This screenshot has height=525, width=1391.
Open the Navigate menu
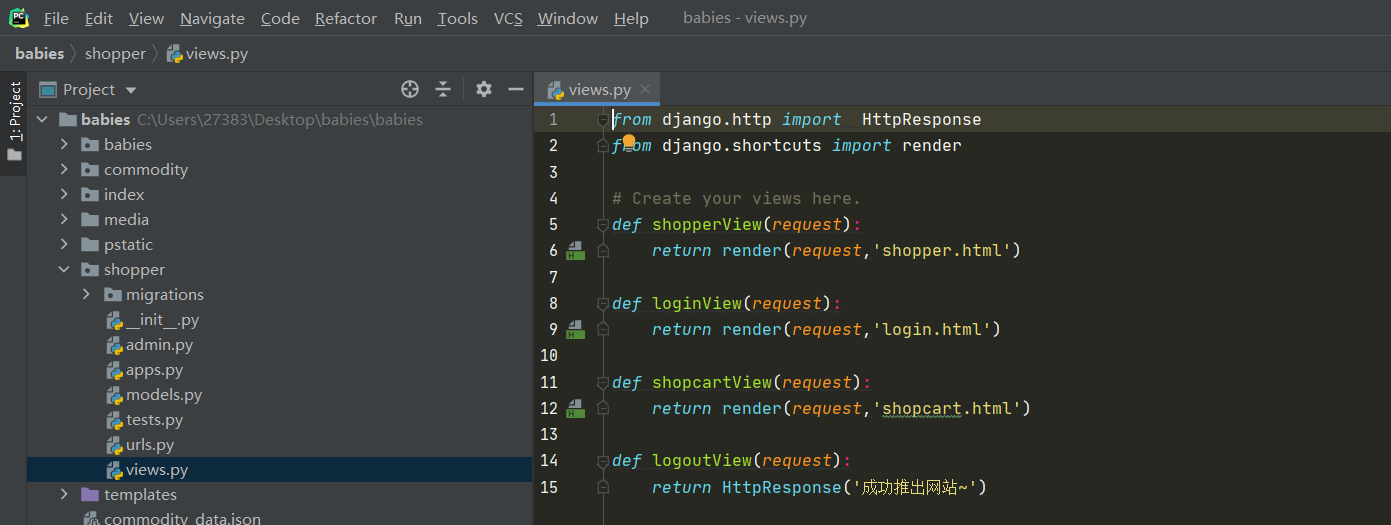(212, 18)
